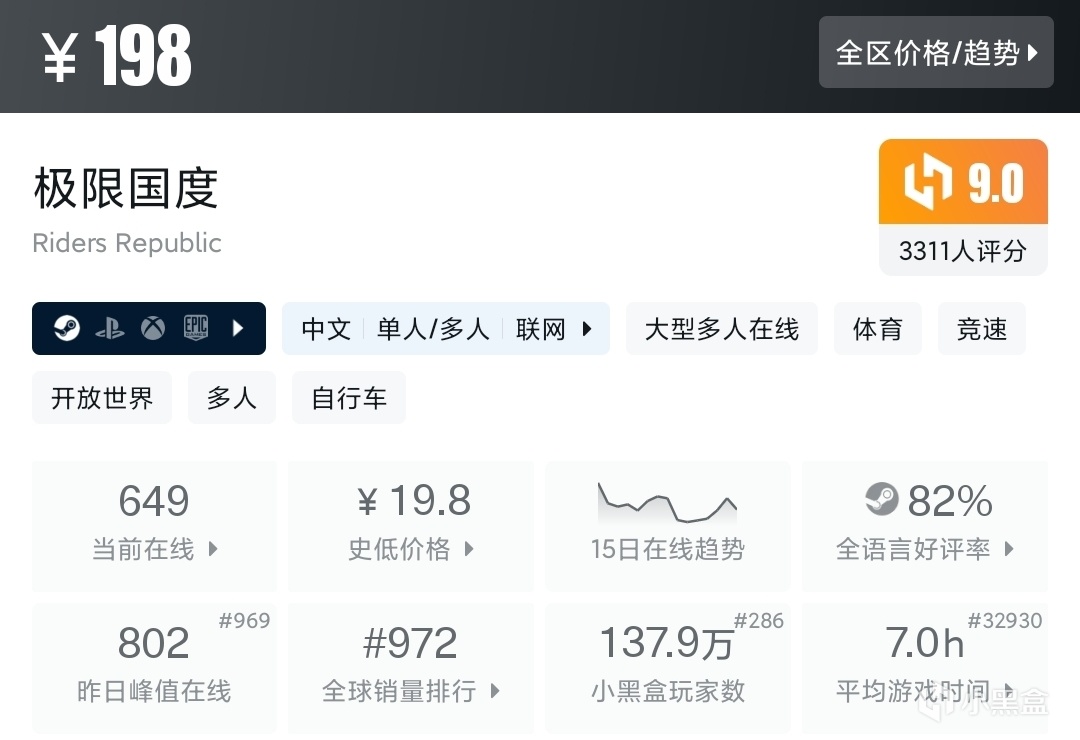This screenshot has width=1080, height=740.
Task: Tap the 开放世界 tag
Action: click(102, 398)
